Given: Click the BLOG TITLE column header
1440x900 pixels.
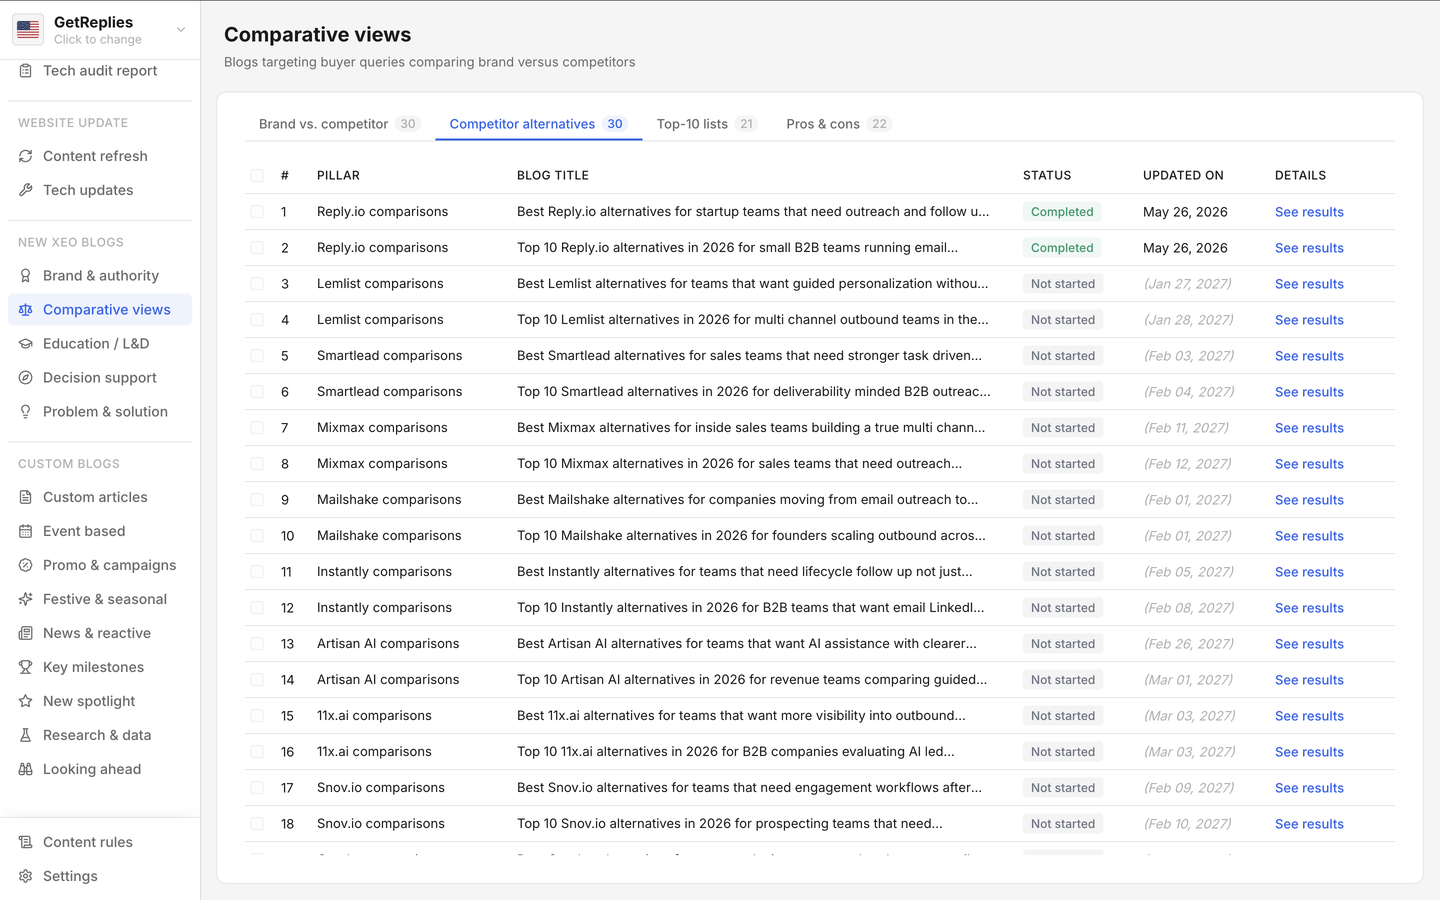Looking at the screenshot, I should click(x=553, y=175).
